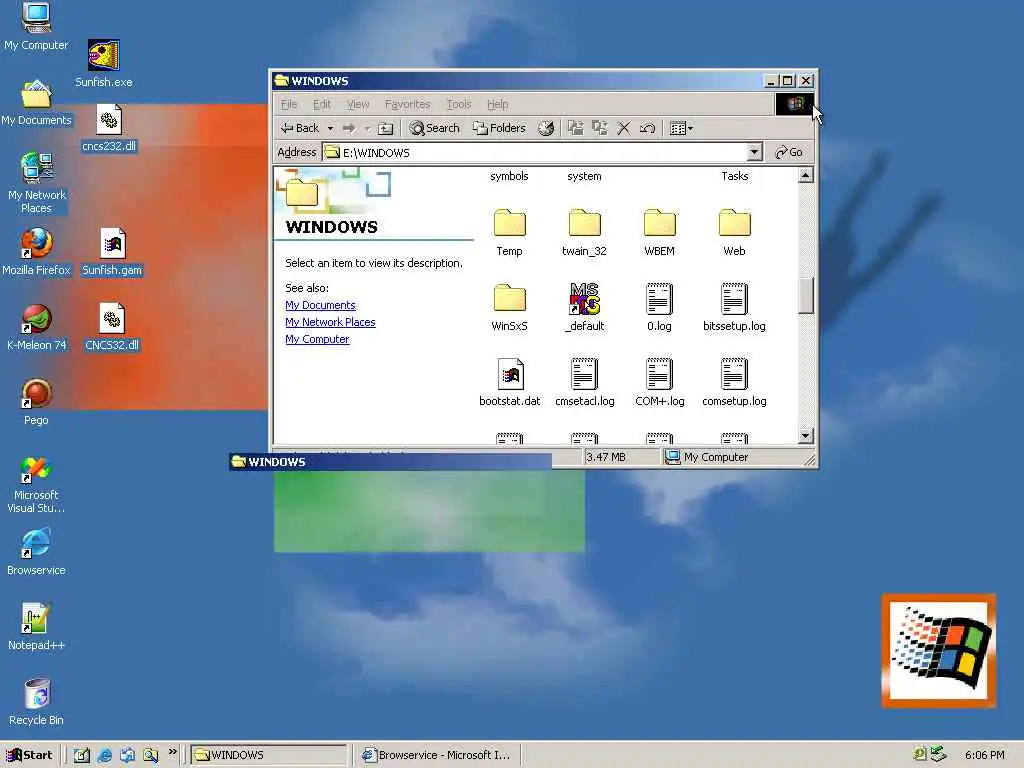Image resolution: width=1024 pixels, height=768 pixels.
Task: Select the WBEM folder
Action: [660, 232]
